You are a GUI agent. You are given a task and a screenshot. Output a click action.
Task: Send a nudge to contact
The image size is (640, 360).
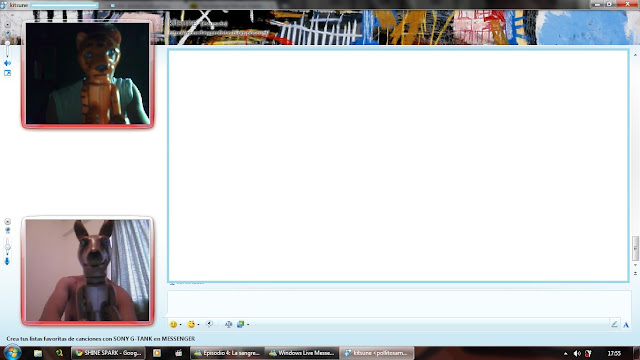coord(209,324)
